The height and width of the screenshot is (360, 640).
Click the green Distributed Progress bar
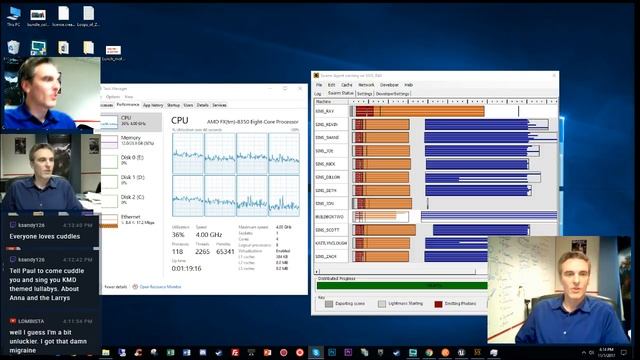[402, 286]
